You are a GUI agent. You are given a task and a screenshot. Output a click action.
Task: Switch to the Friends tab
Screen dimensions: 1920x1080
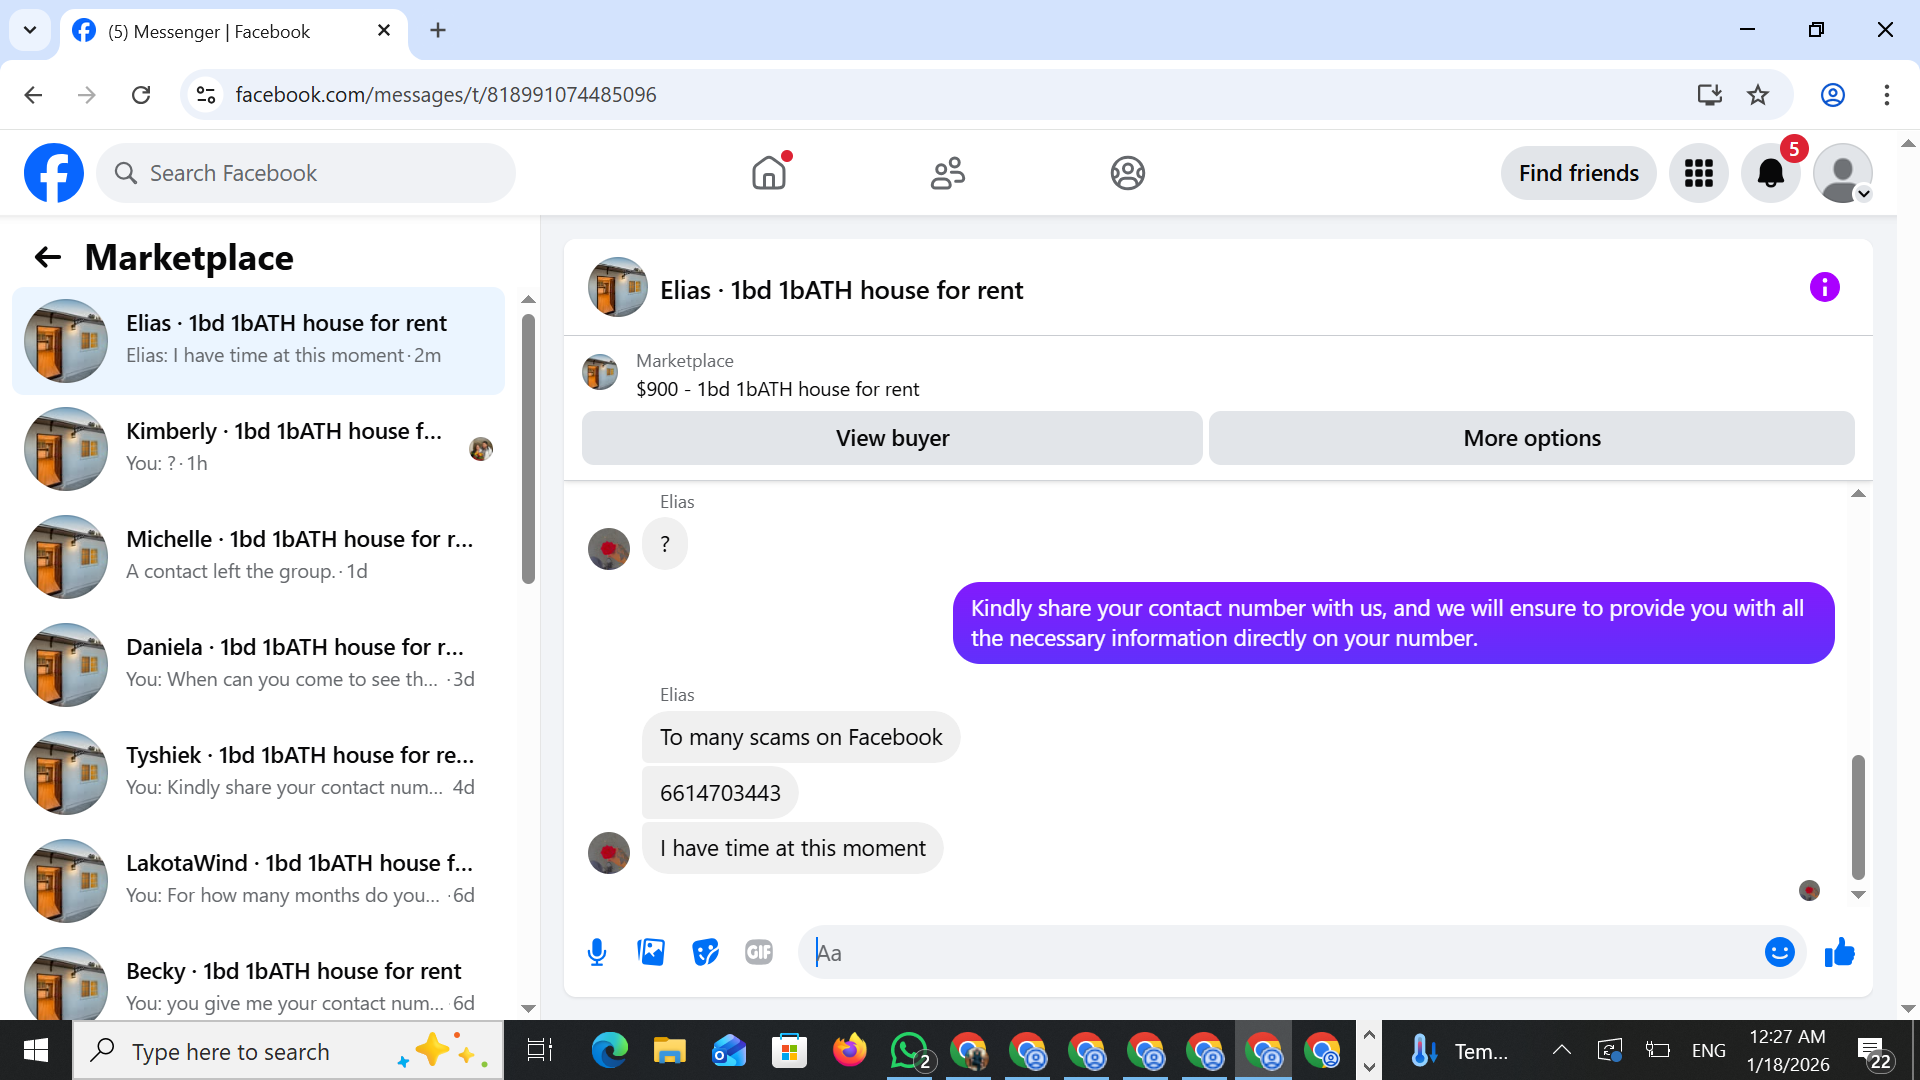click(947, 173)
